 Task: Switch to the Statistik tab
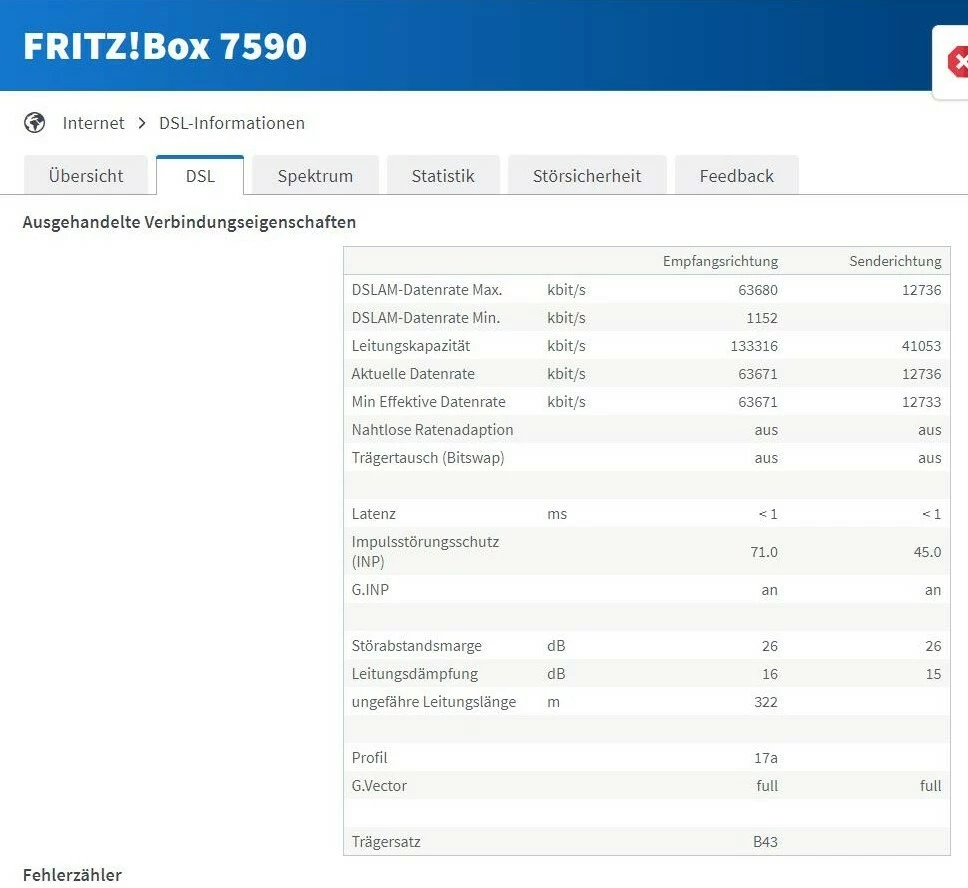click(x=443, y=176)
